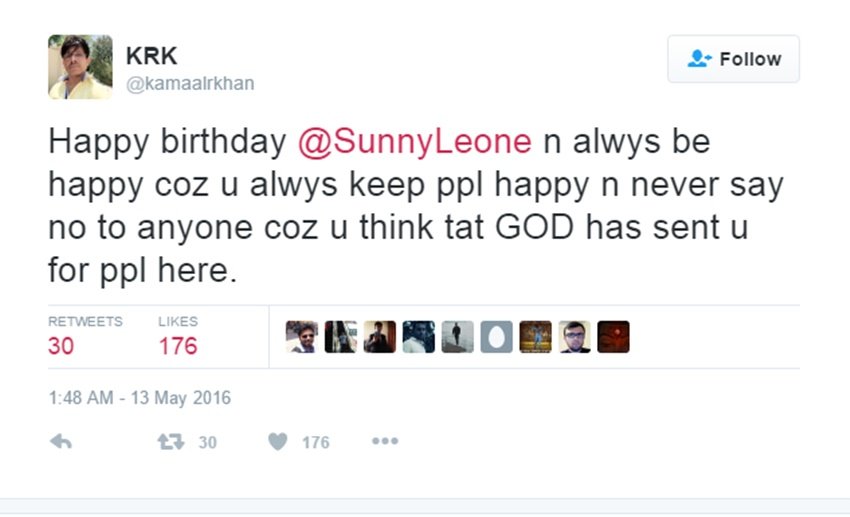Click the retweet count next to retweet icon
Viewport: 850px width, 517px height.
207,442
